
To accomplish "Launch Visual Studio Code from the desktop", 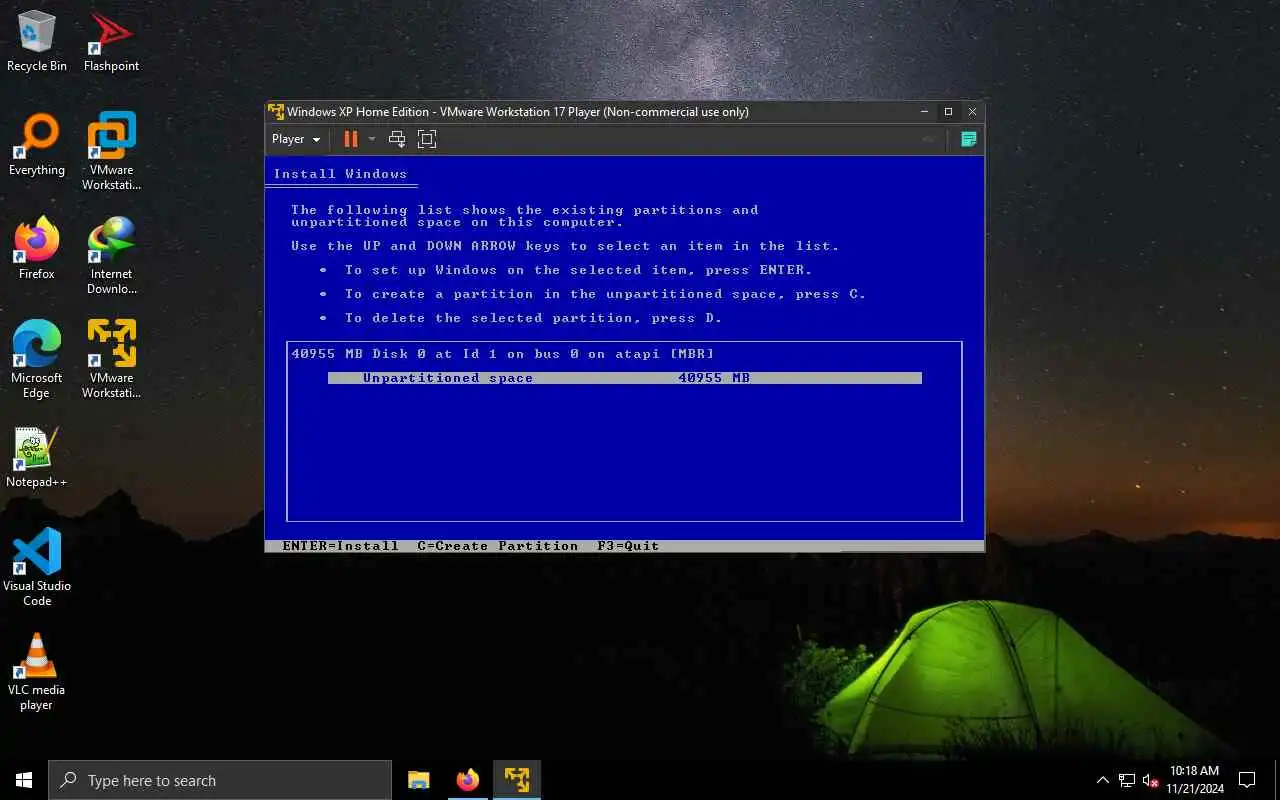I will [x=37, y=567].
